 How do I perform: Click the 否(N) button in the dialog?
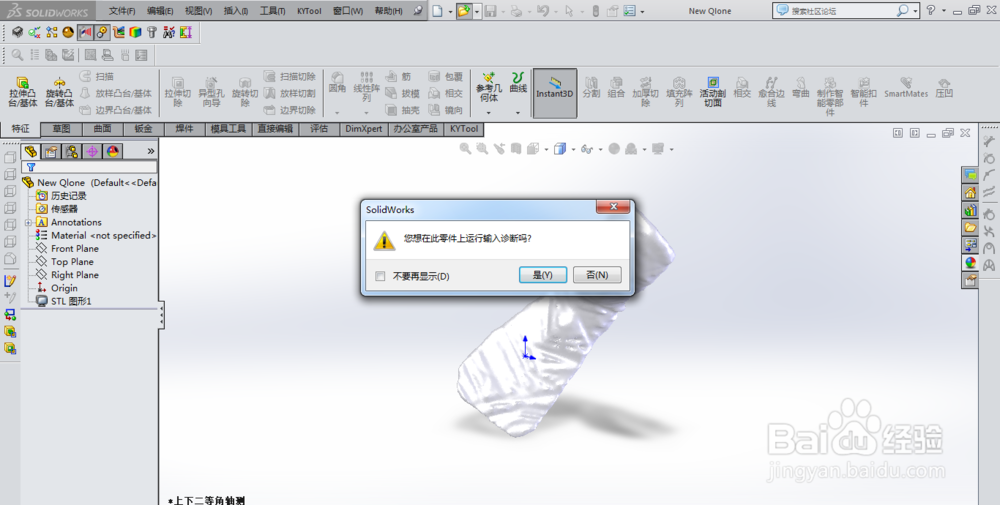[x=597, y=275]
